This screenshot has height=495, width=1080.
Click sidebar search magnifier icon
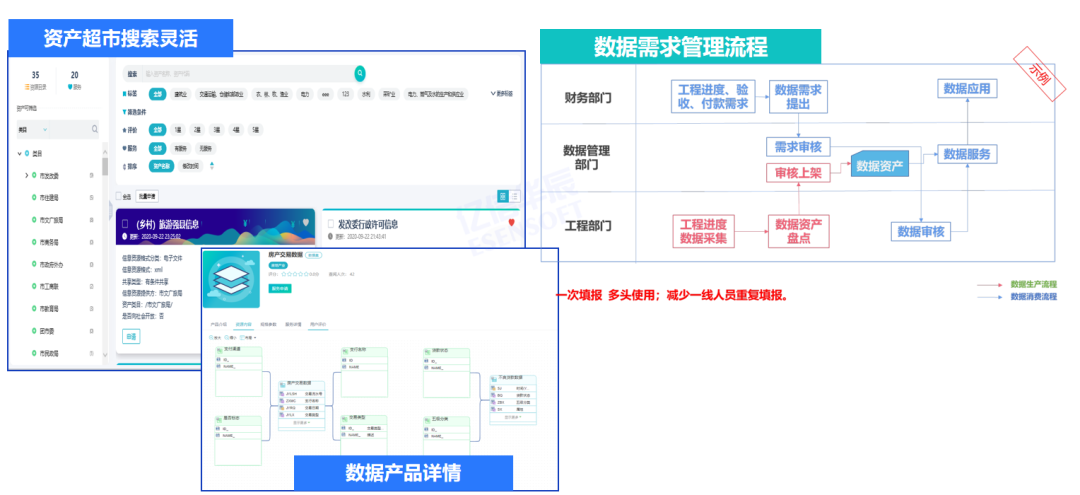click(95, 129)
